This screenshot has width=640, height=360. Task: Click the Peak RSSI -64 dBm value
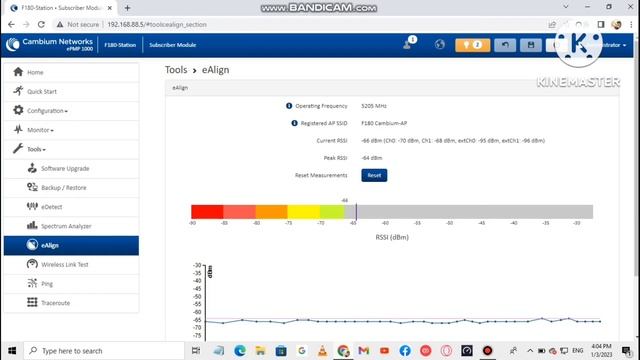pyautogui.click(x=371, y=158)
